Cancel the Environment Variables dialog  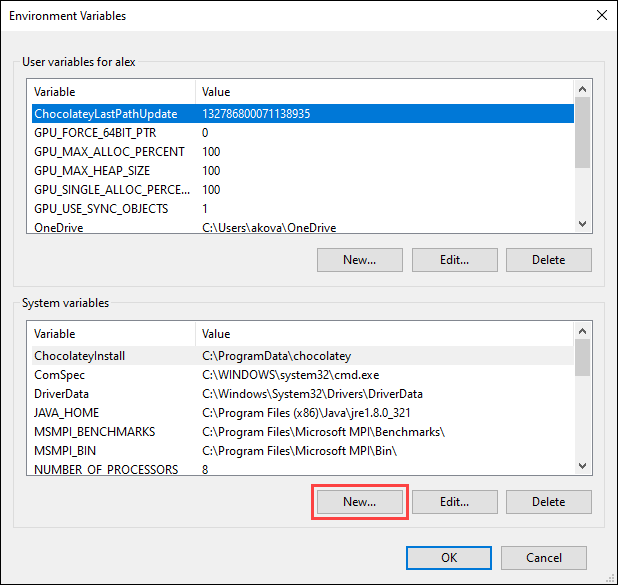543,558
